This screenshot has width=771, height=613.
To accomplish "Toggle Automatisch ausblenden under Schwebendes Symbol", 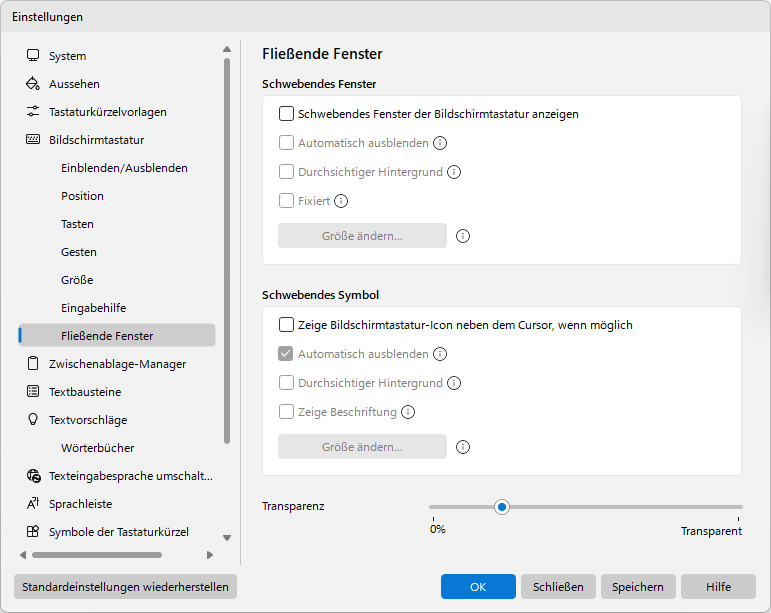I will [x=286, y=353].
